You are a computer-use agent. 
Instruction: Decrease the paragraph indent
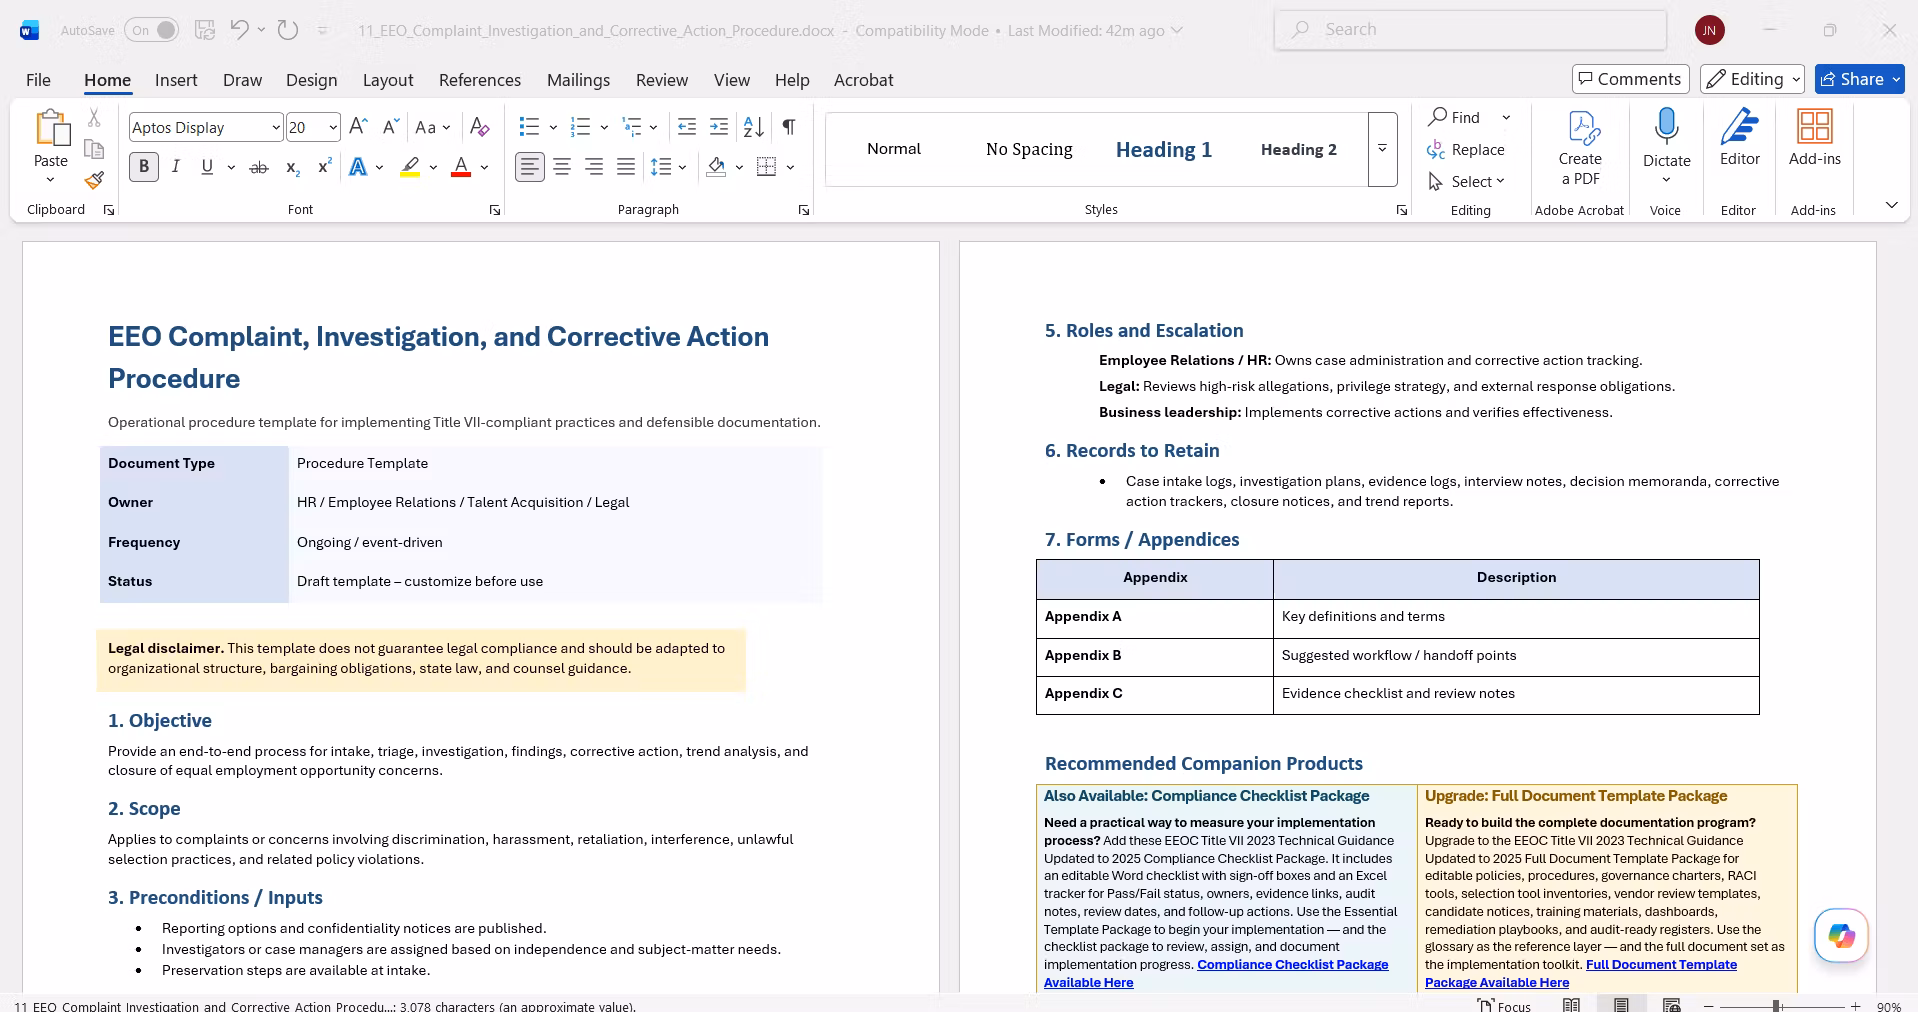tap(687, 127)
